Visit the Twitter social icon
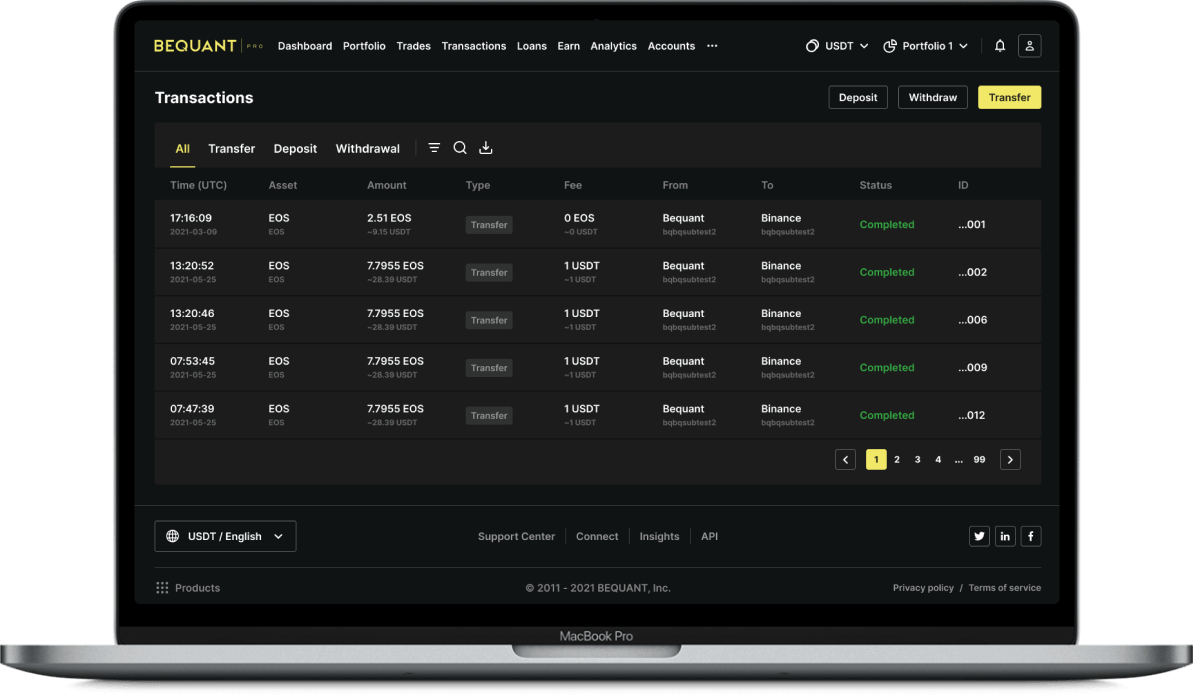The width and height of the screenshot is (1194, 696). (979, 537)
